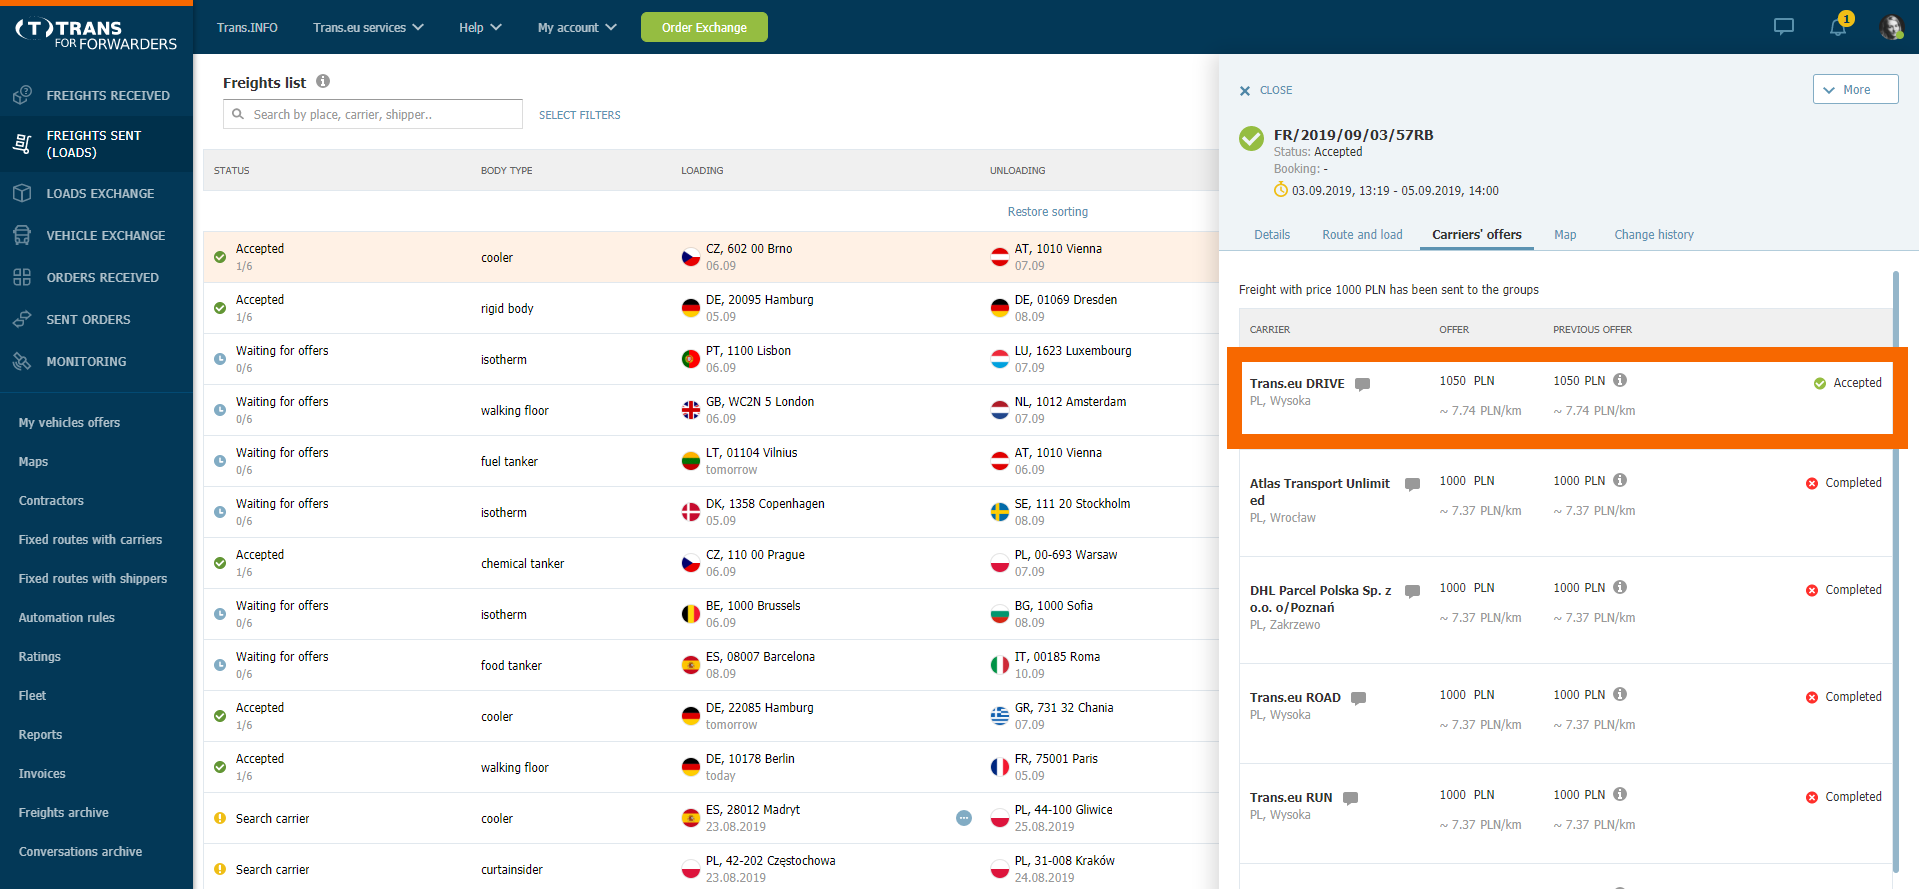Image resolution: width=1919 pixels, height=889 pixels.
Task: Open Reports in sidebar
Action: click(40, 734)
